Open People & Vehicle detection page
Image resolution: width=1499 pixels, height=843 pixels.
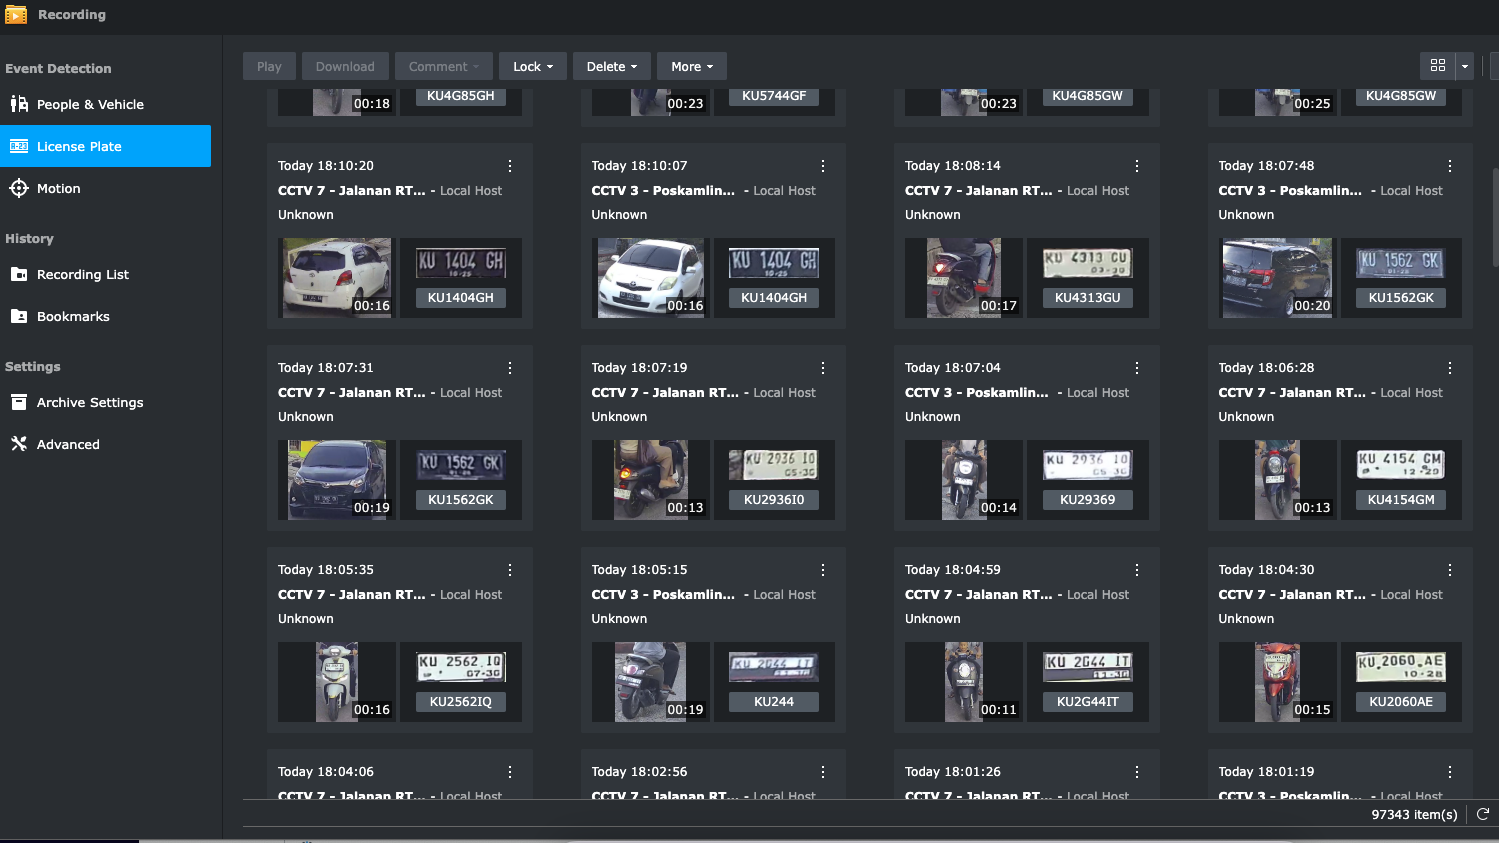click(90, 104)
